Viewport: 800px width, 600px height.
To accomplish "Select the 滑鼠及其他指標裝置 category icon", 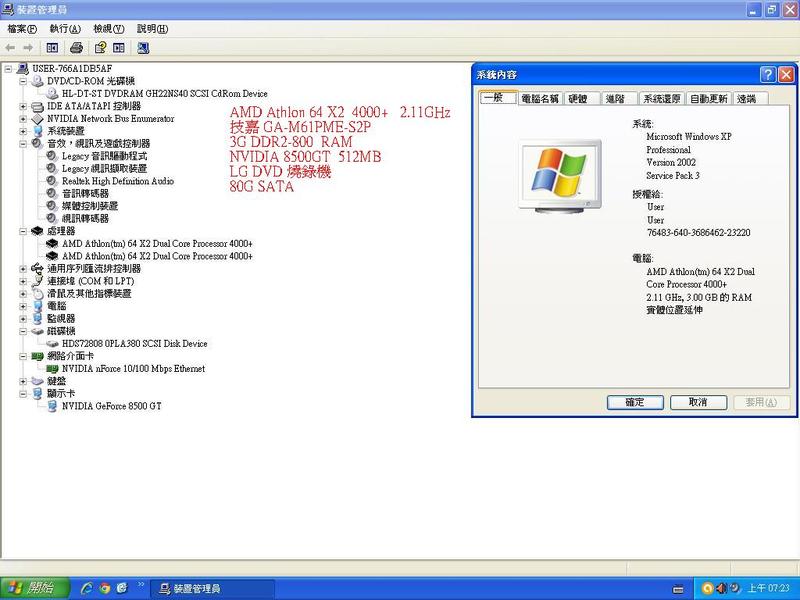I will [x=37, y=293].
